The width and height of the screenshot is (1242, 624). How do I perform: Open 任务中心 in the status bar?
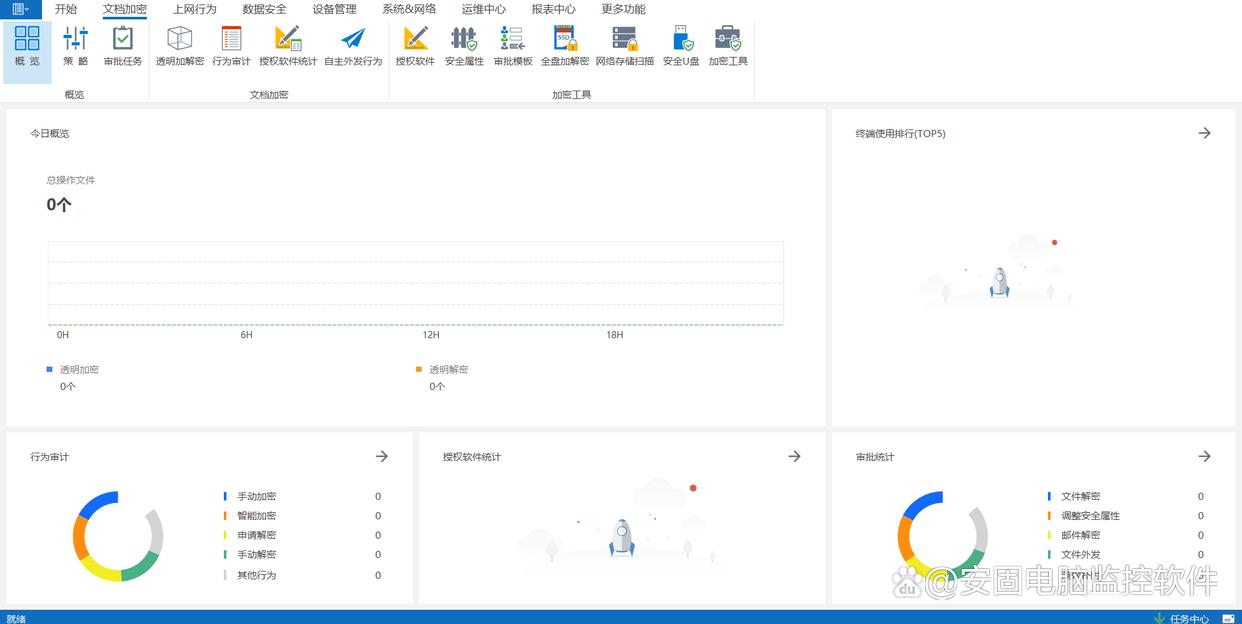(1181, 618)
